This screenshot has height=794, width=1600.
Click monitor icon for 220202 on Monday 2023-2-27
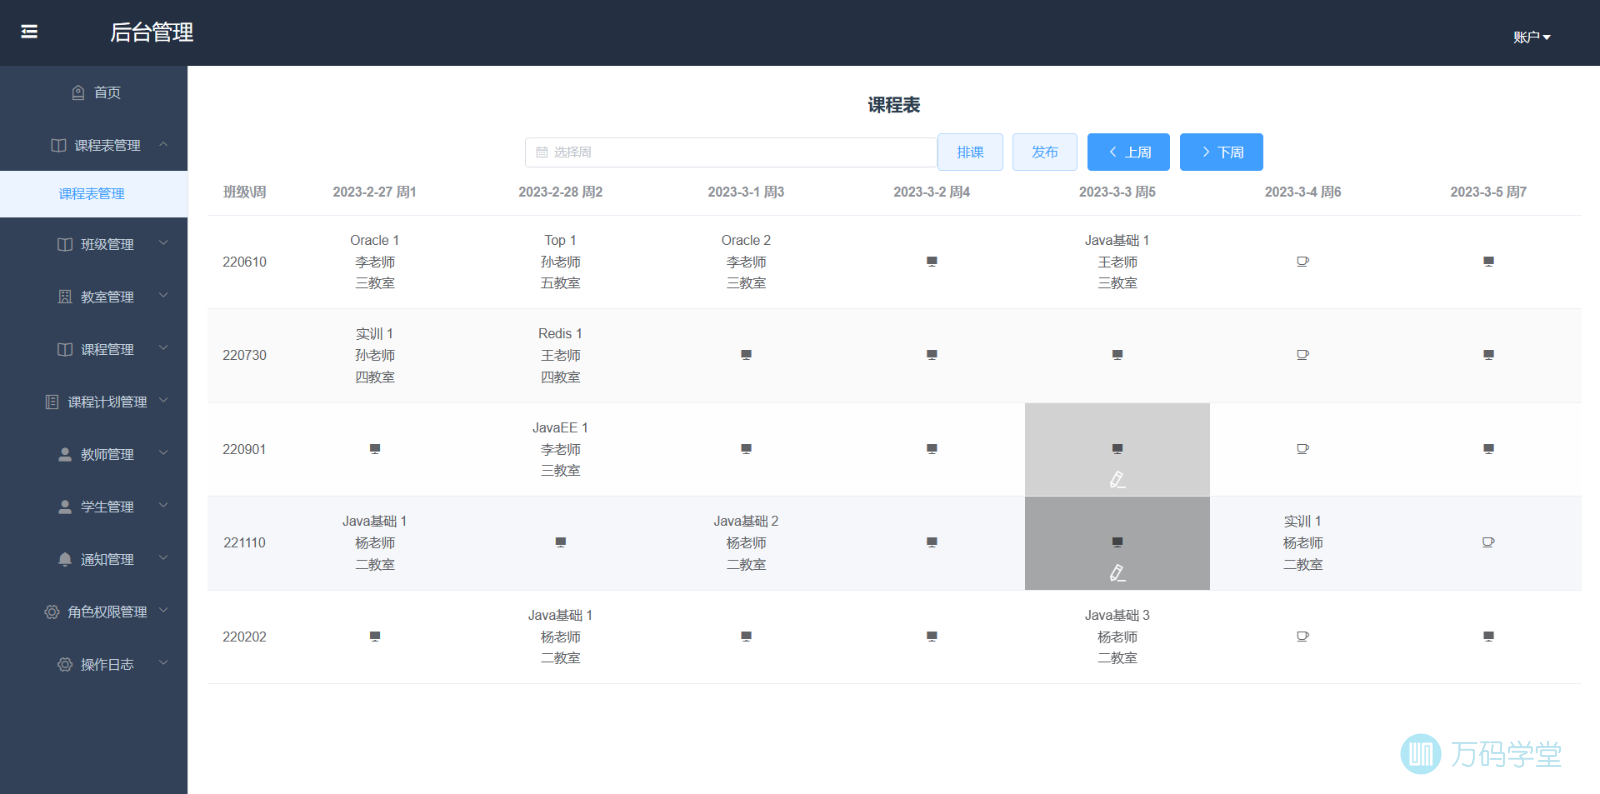pos(375,637)
